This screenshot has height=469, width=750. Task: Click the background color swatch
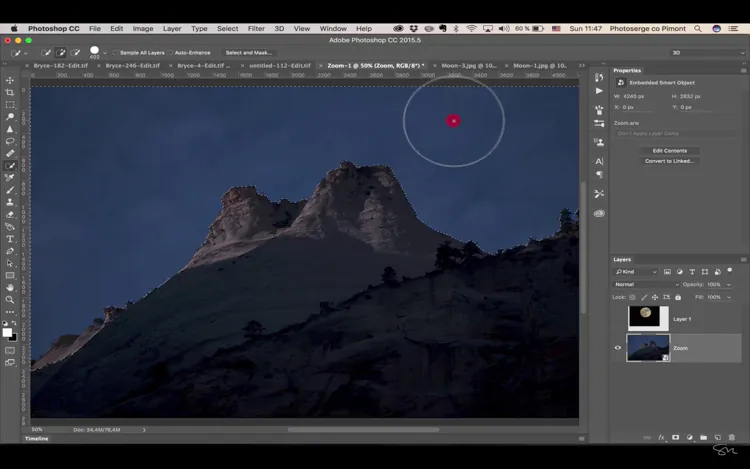pyautogui.click(x=14, y=338)
